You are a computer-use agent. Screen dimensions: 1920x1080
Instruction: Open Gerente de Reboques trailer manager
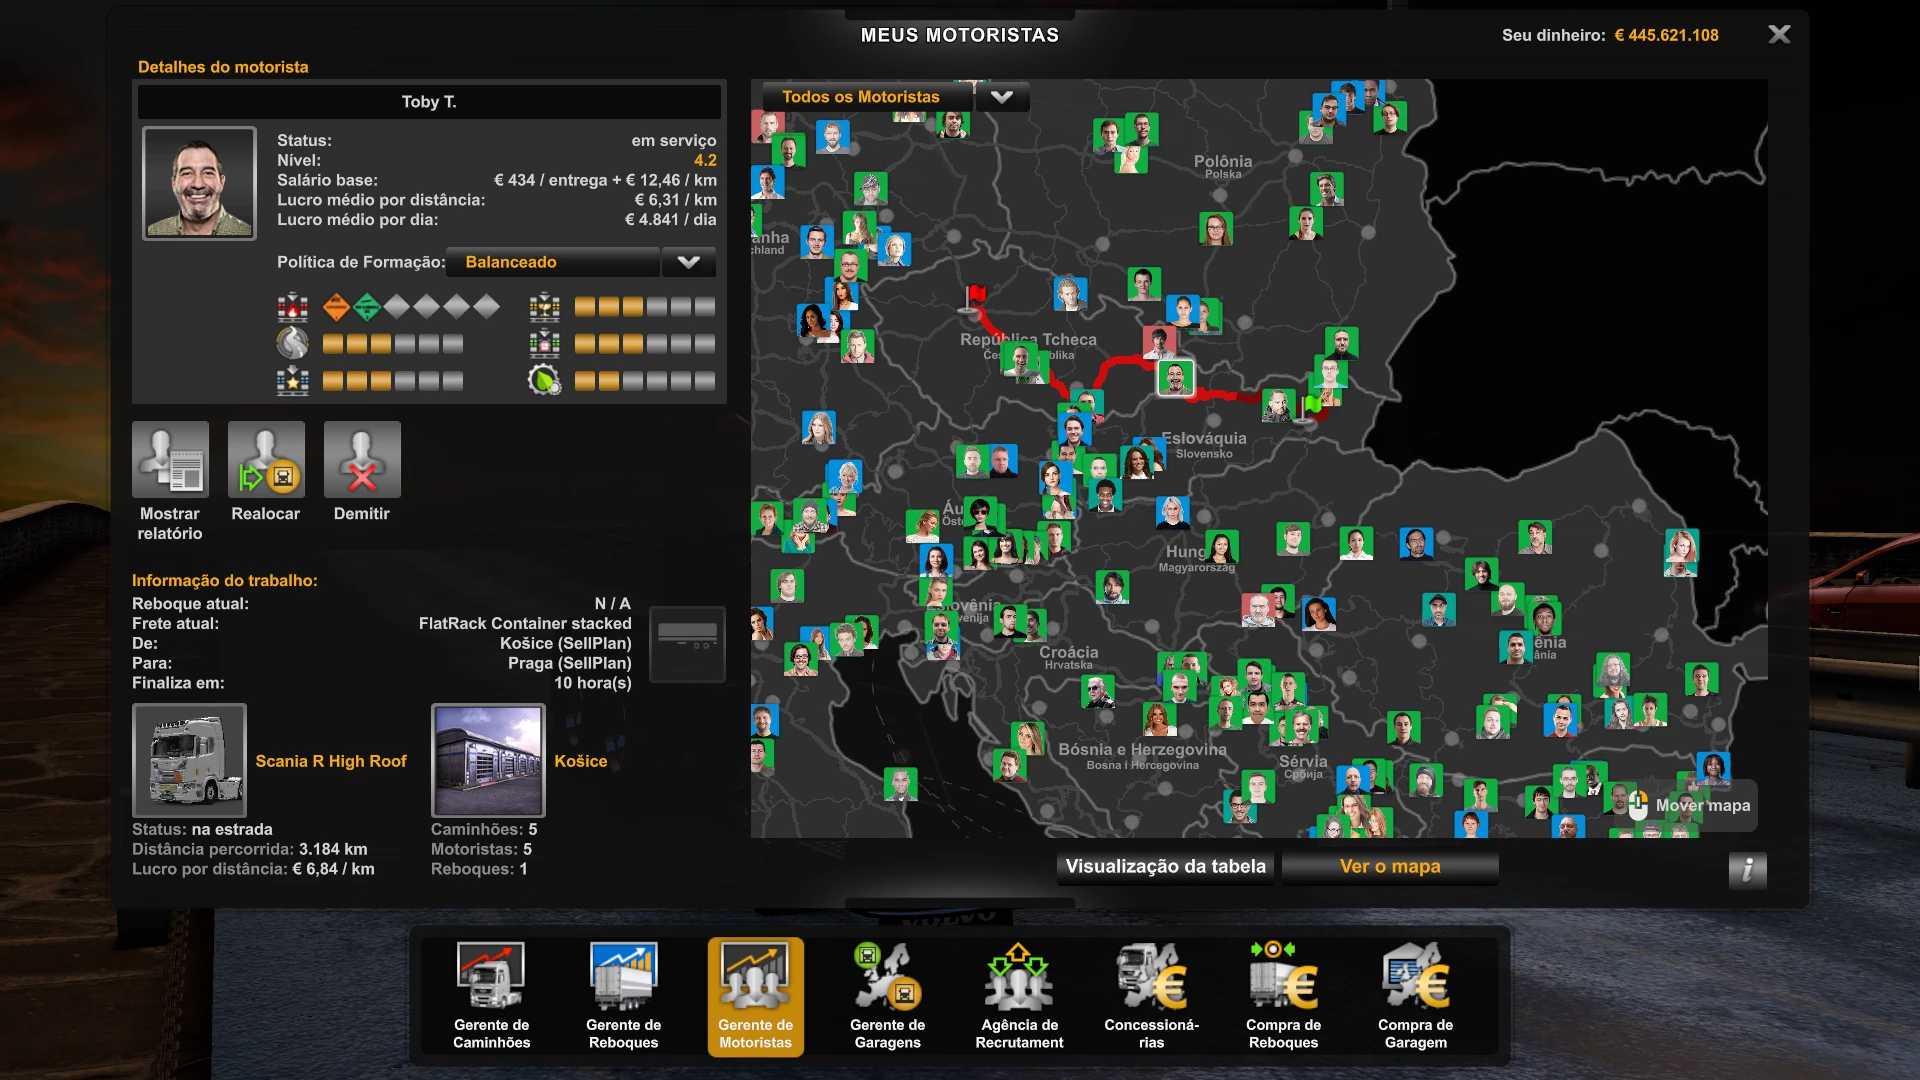point(623,995)
